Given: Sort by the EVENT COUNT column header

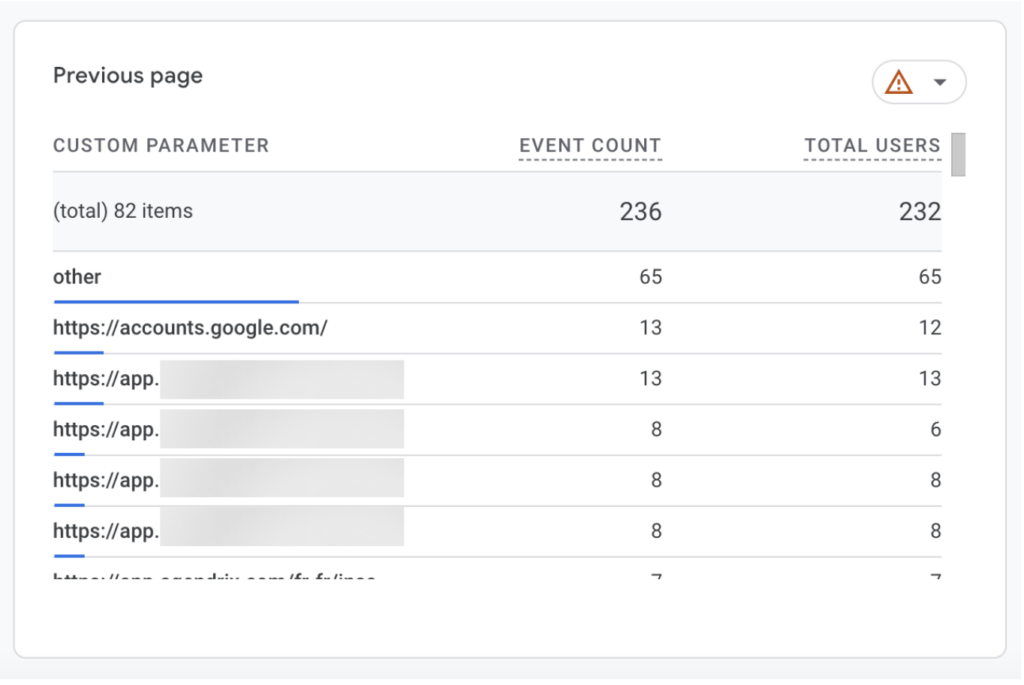Looking at the screenshot, I should pyautogui.click(x=590, y=146).
